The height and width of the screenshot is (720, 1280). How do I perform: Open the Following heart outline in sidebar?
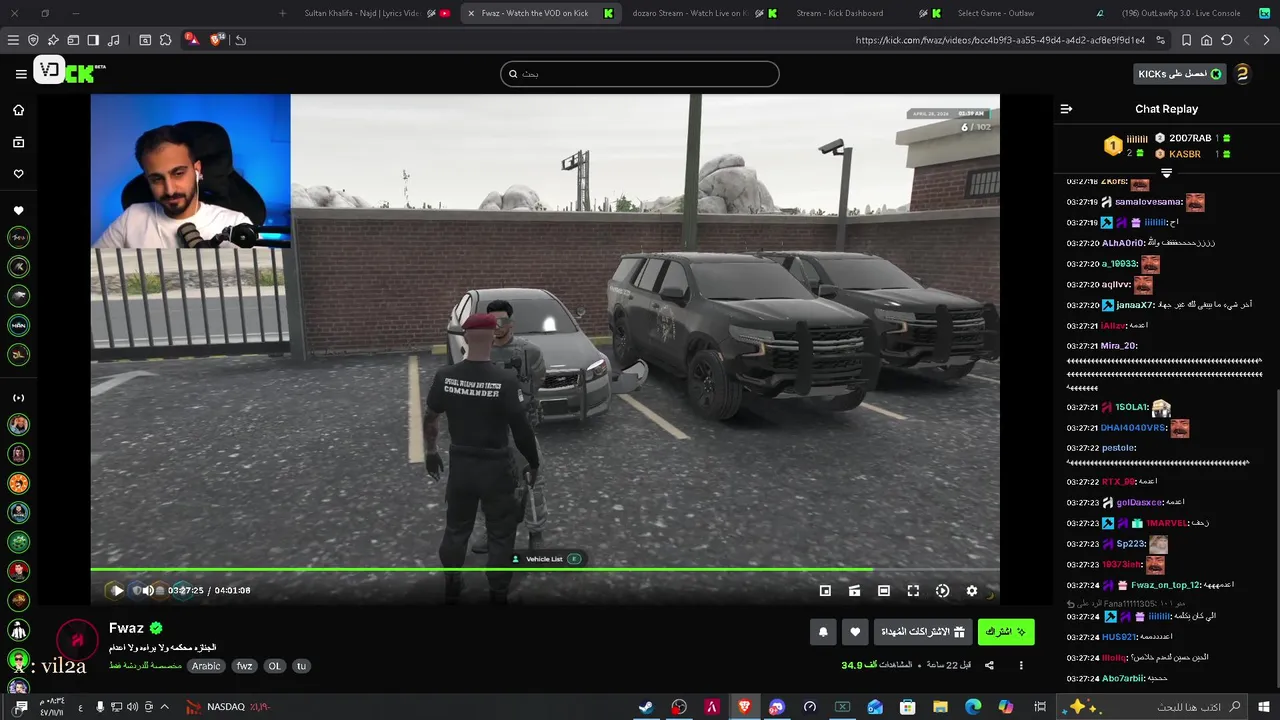coord(18,174)
